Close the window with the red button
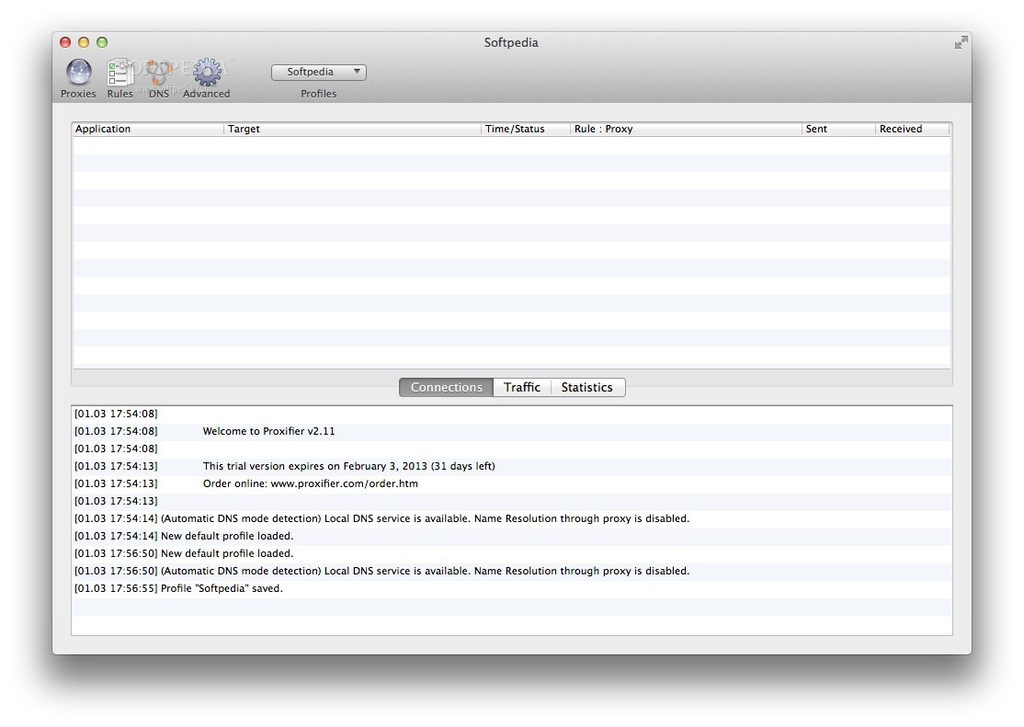This screenshot has height=727, width=1024. 66,42
